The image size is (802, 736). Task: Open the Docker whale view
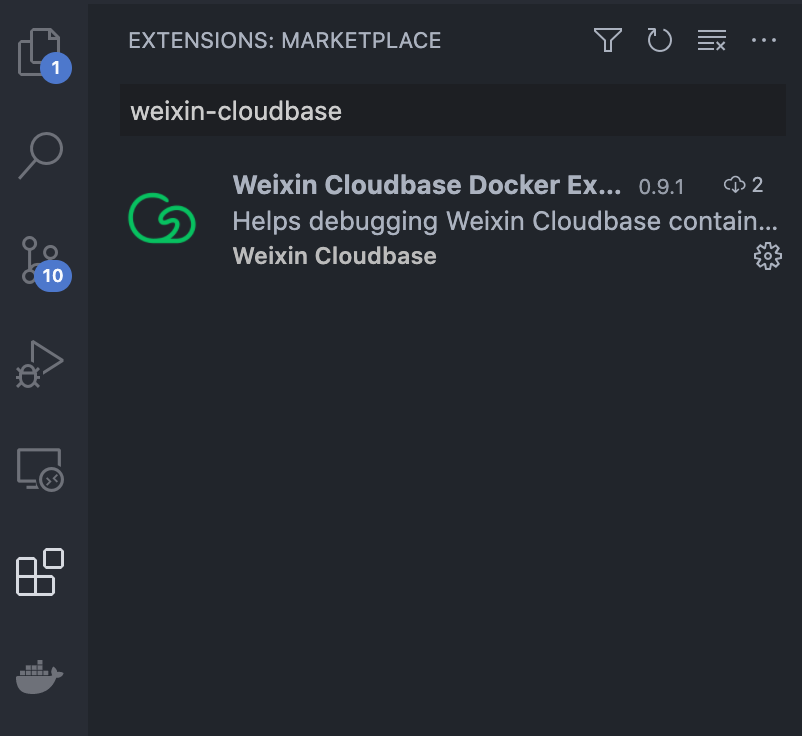40,677
